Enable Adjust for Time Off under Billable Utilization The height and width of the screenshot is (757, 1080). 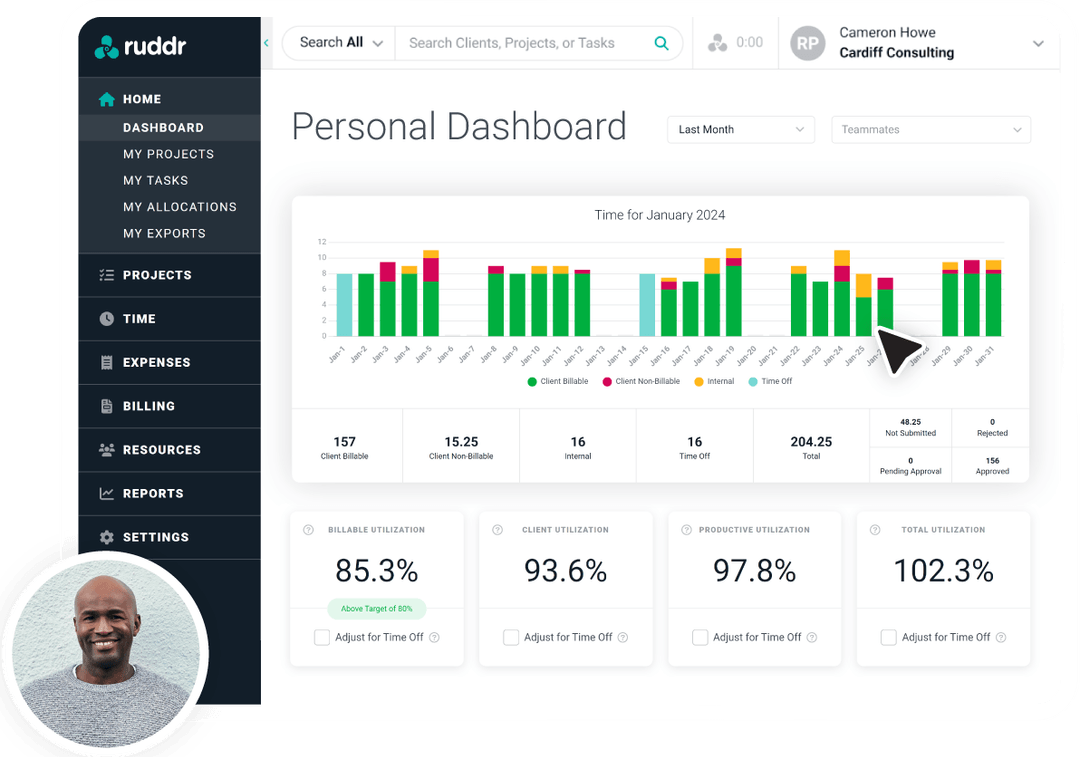[x=322, y=637]
